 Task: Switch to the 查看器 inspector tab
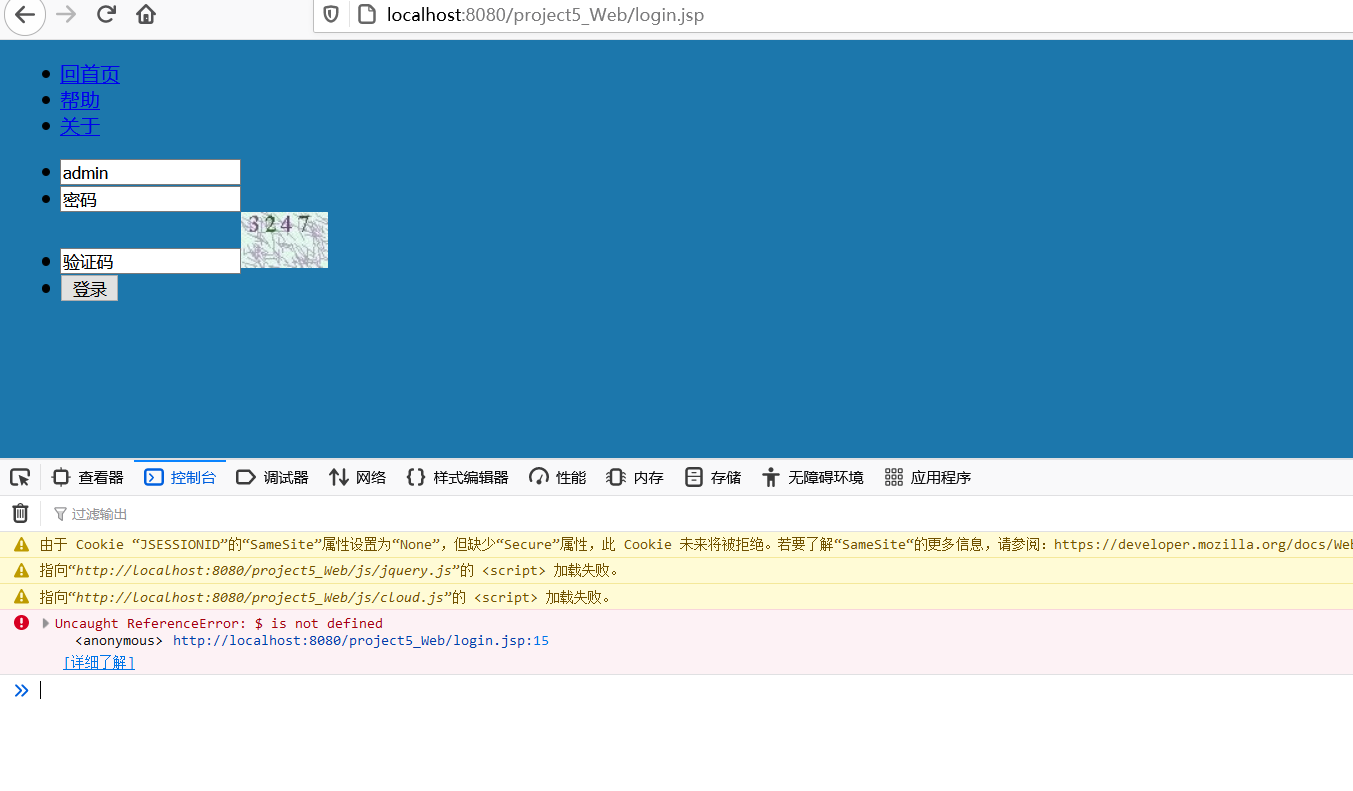click(x=88, y=477)
